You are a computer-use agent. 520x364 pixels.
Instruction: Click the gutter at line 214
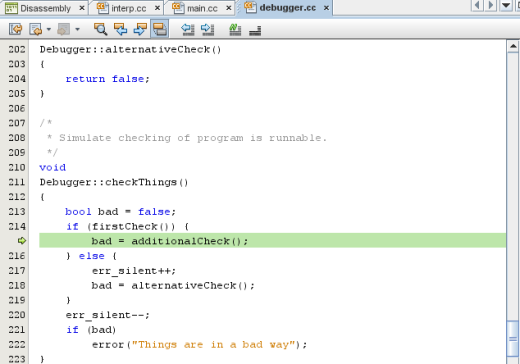click(17, 226)
